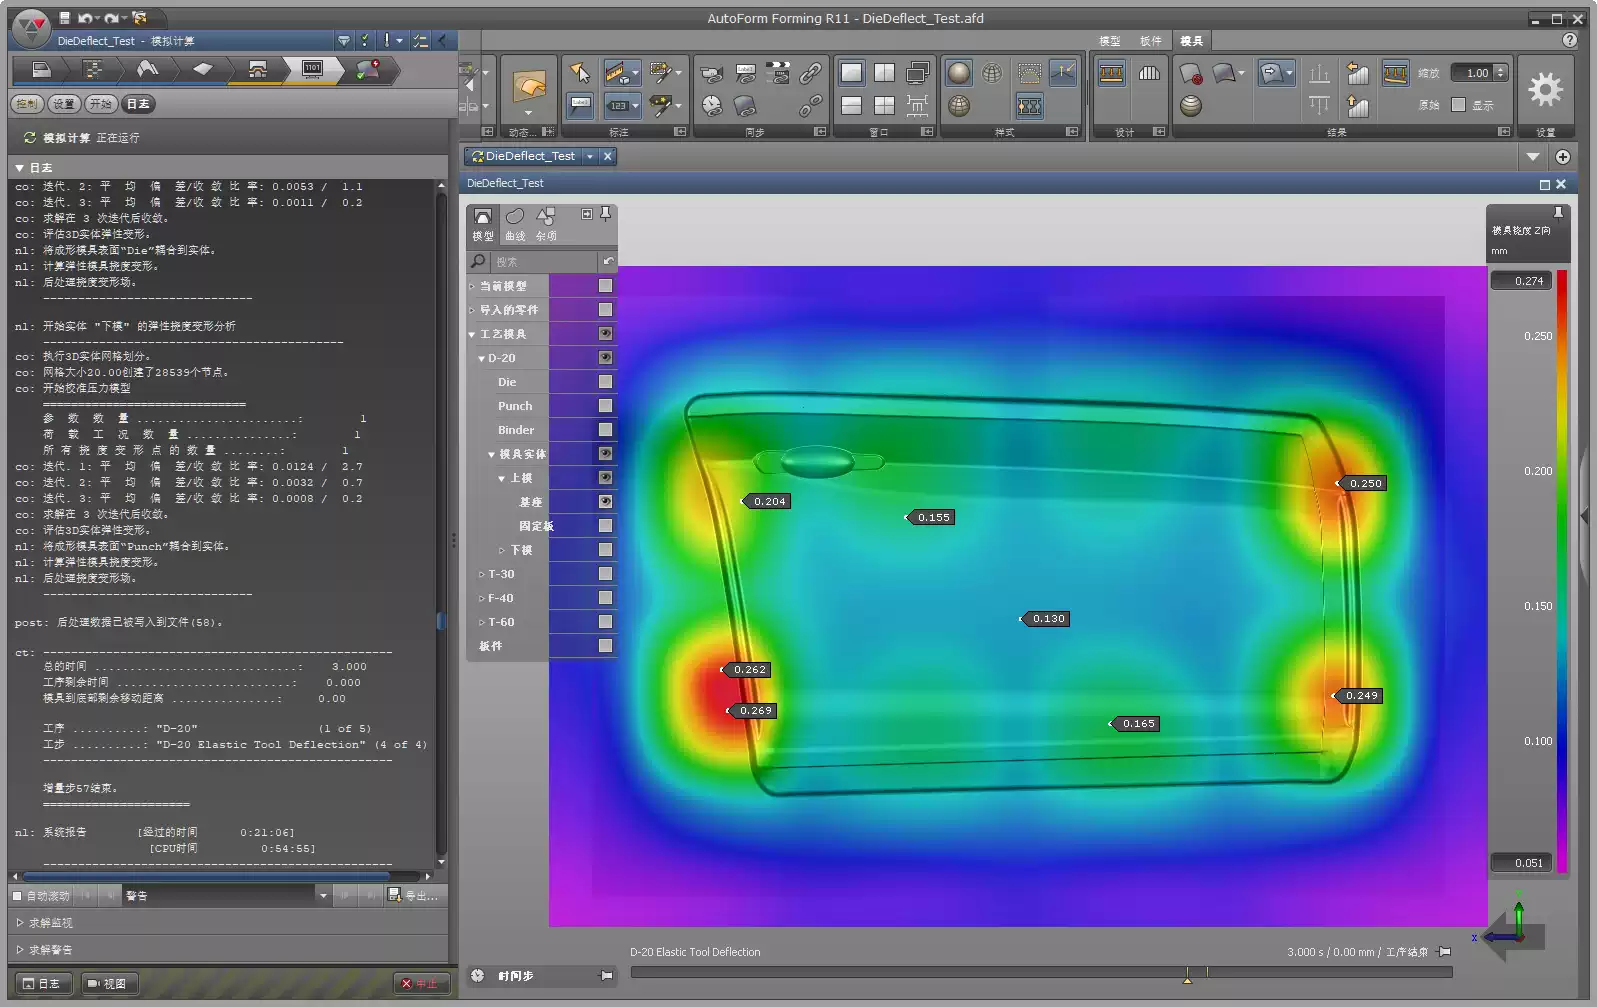1597x1007 pixels.
Task: Enable the 显示 original checkbox
Action: (1458, 105)
